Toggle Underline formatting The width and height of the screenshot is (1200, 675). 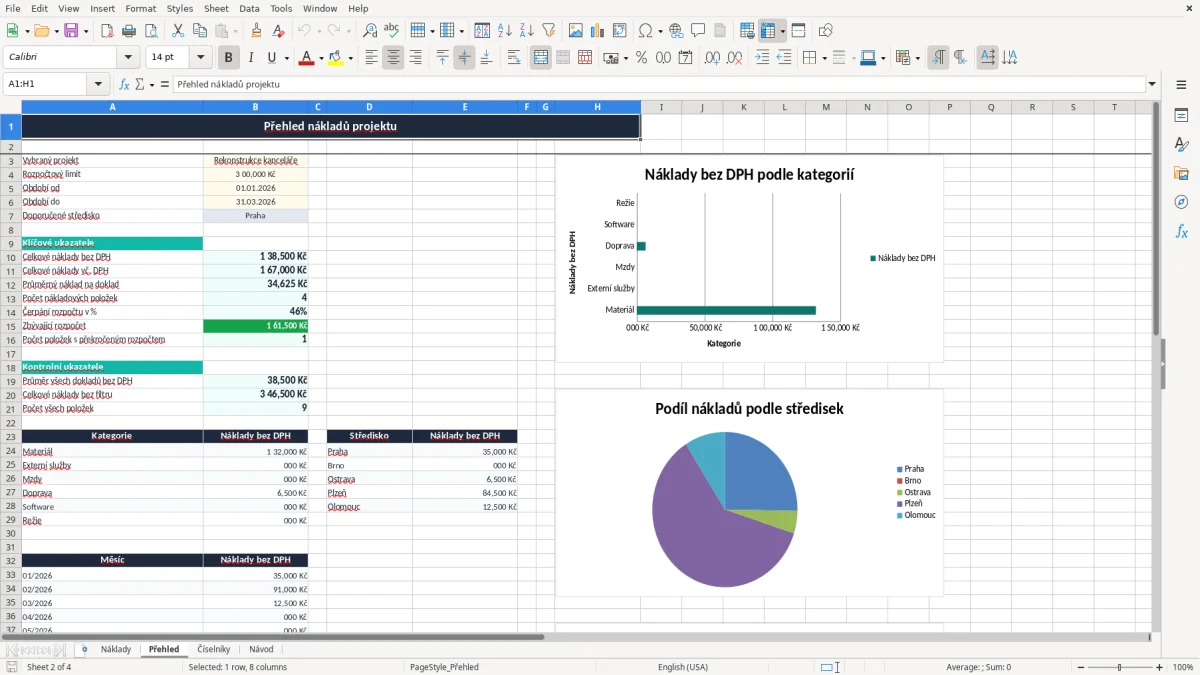272,58
